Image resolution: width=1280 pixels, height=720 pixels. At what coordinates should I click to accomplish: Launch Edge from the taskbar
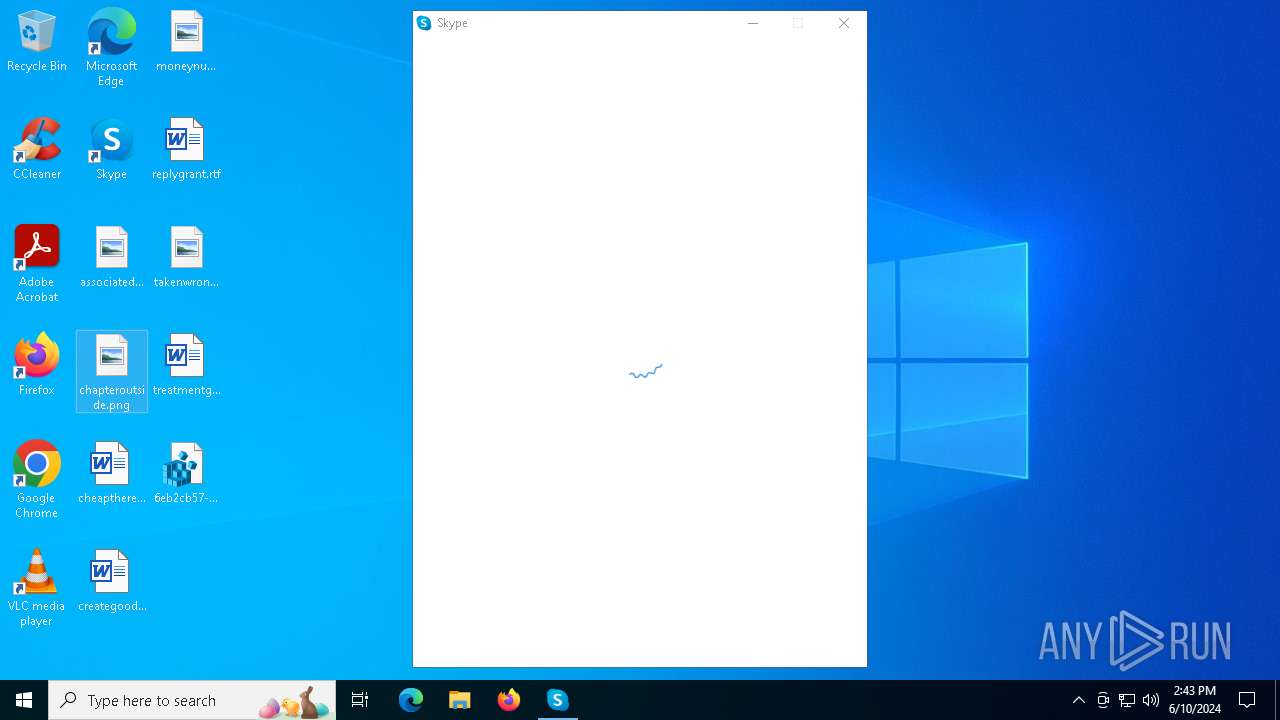(411, 700)
